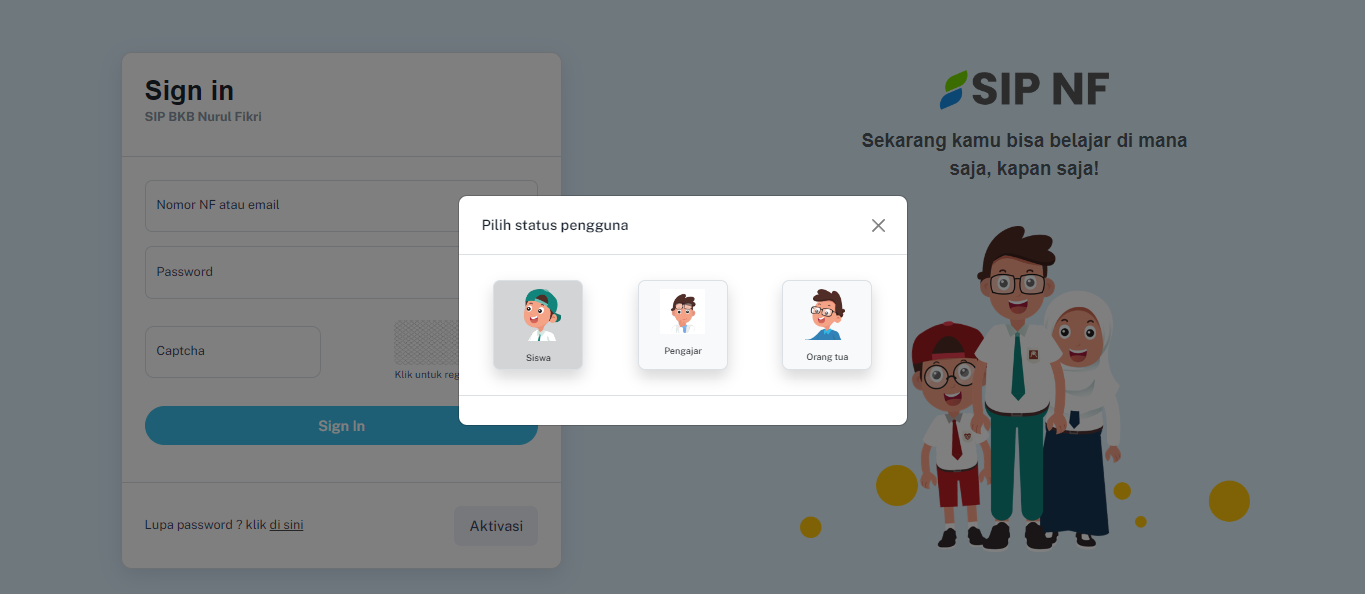Click the captcha image to regenerate
Screen dimensions: 1365x594
point(426,342)
